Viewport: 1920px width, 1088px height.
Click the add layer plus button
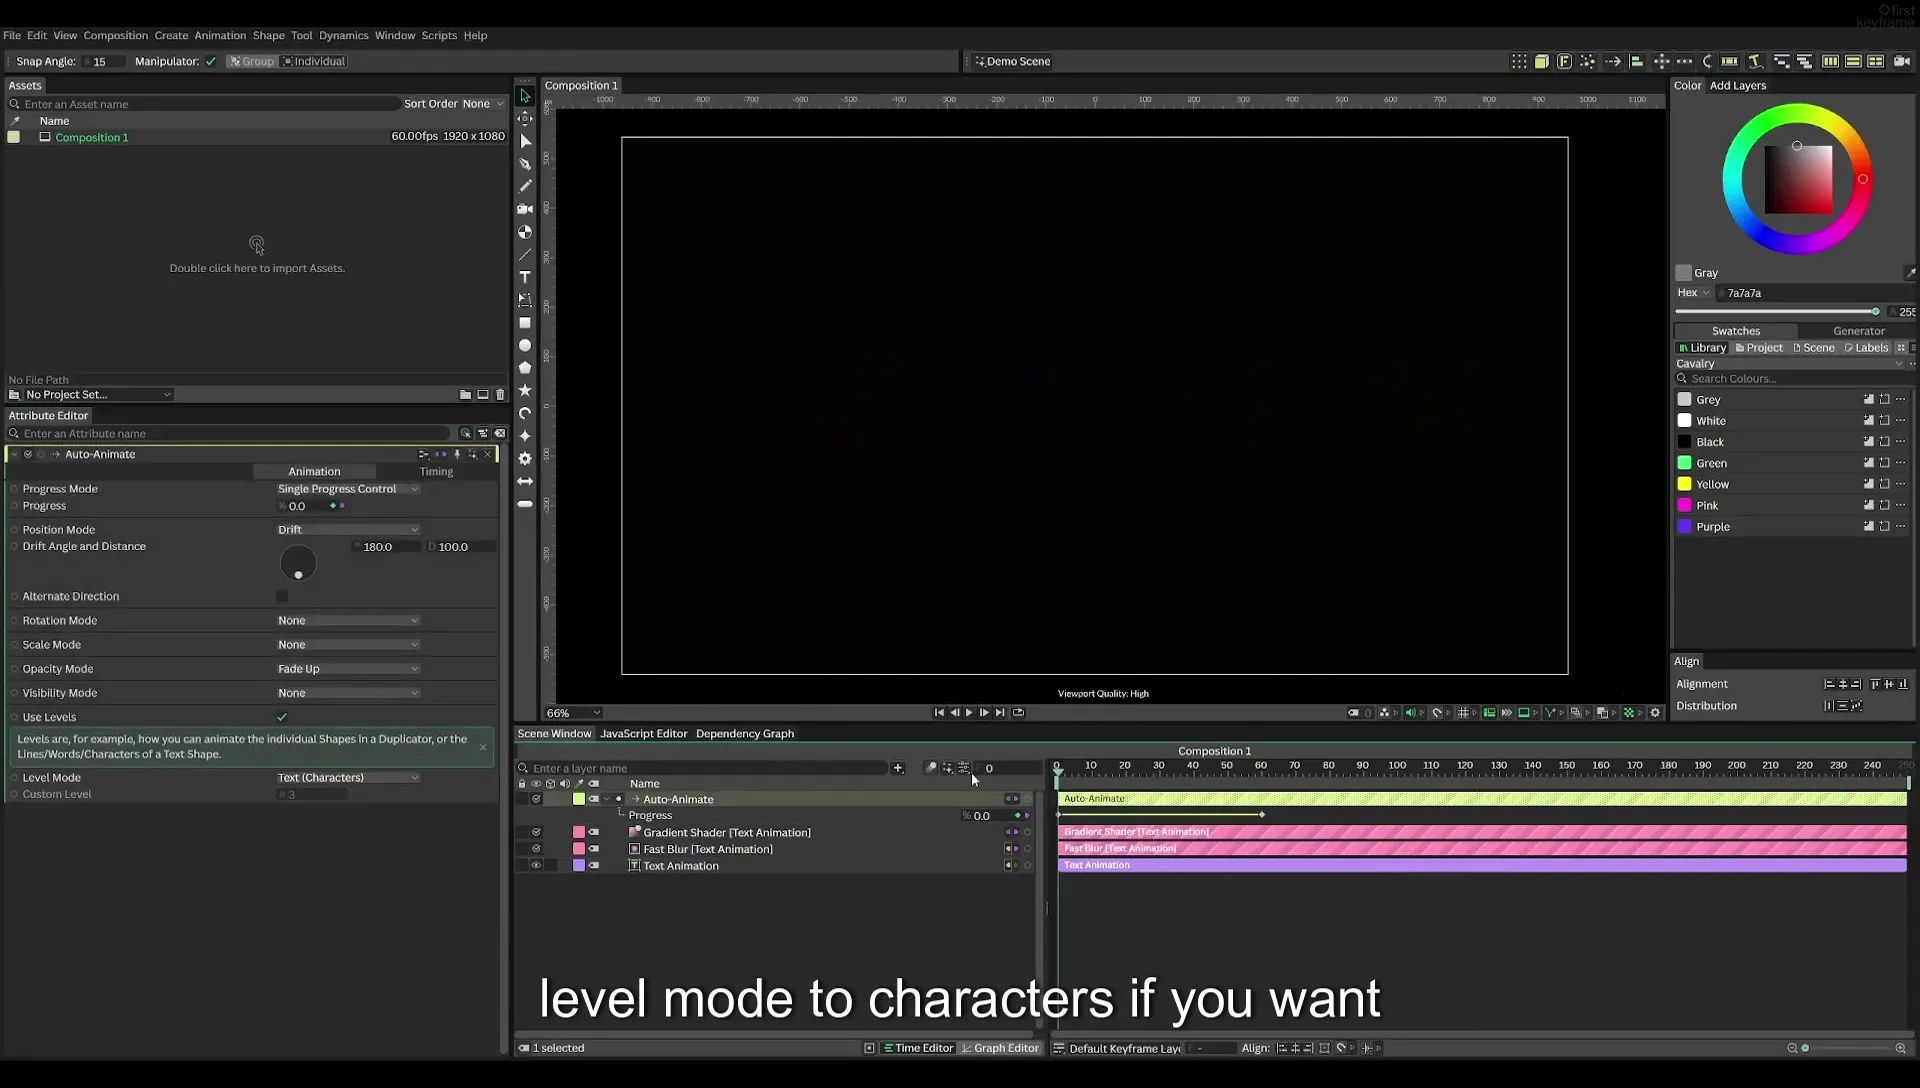pos(898,768)
